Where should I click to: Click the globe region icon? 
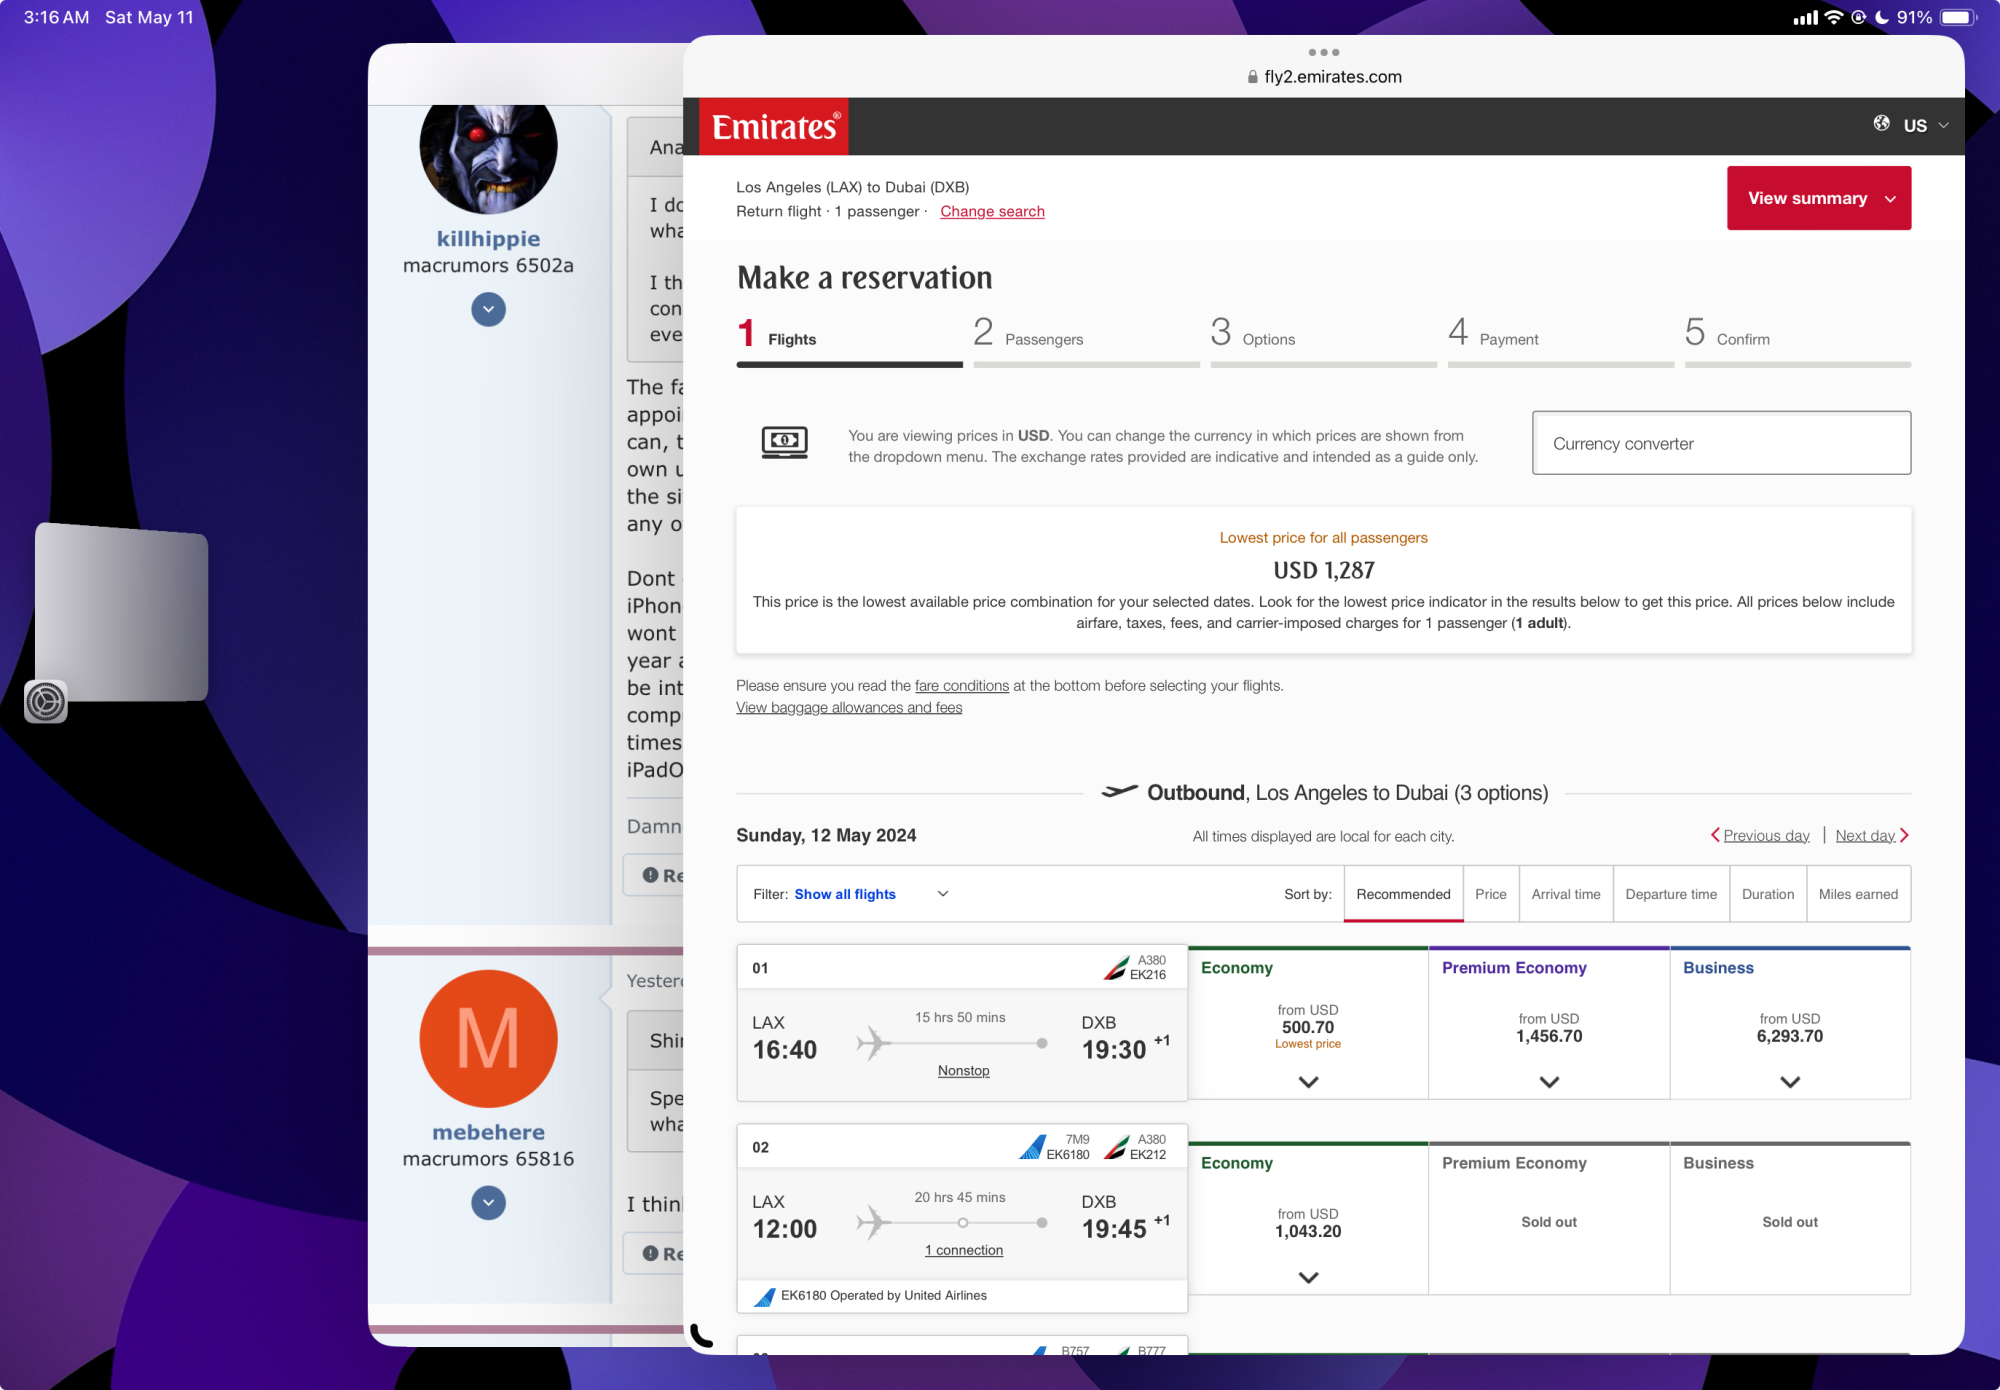[x=1881, y=123]
